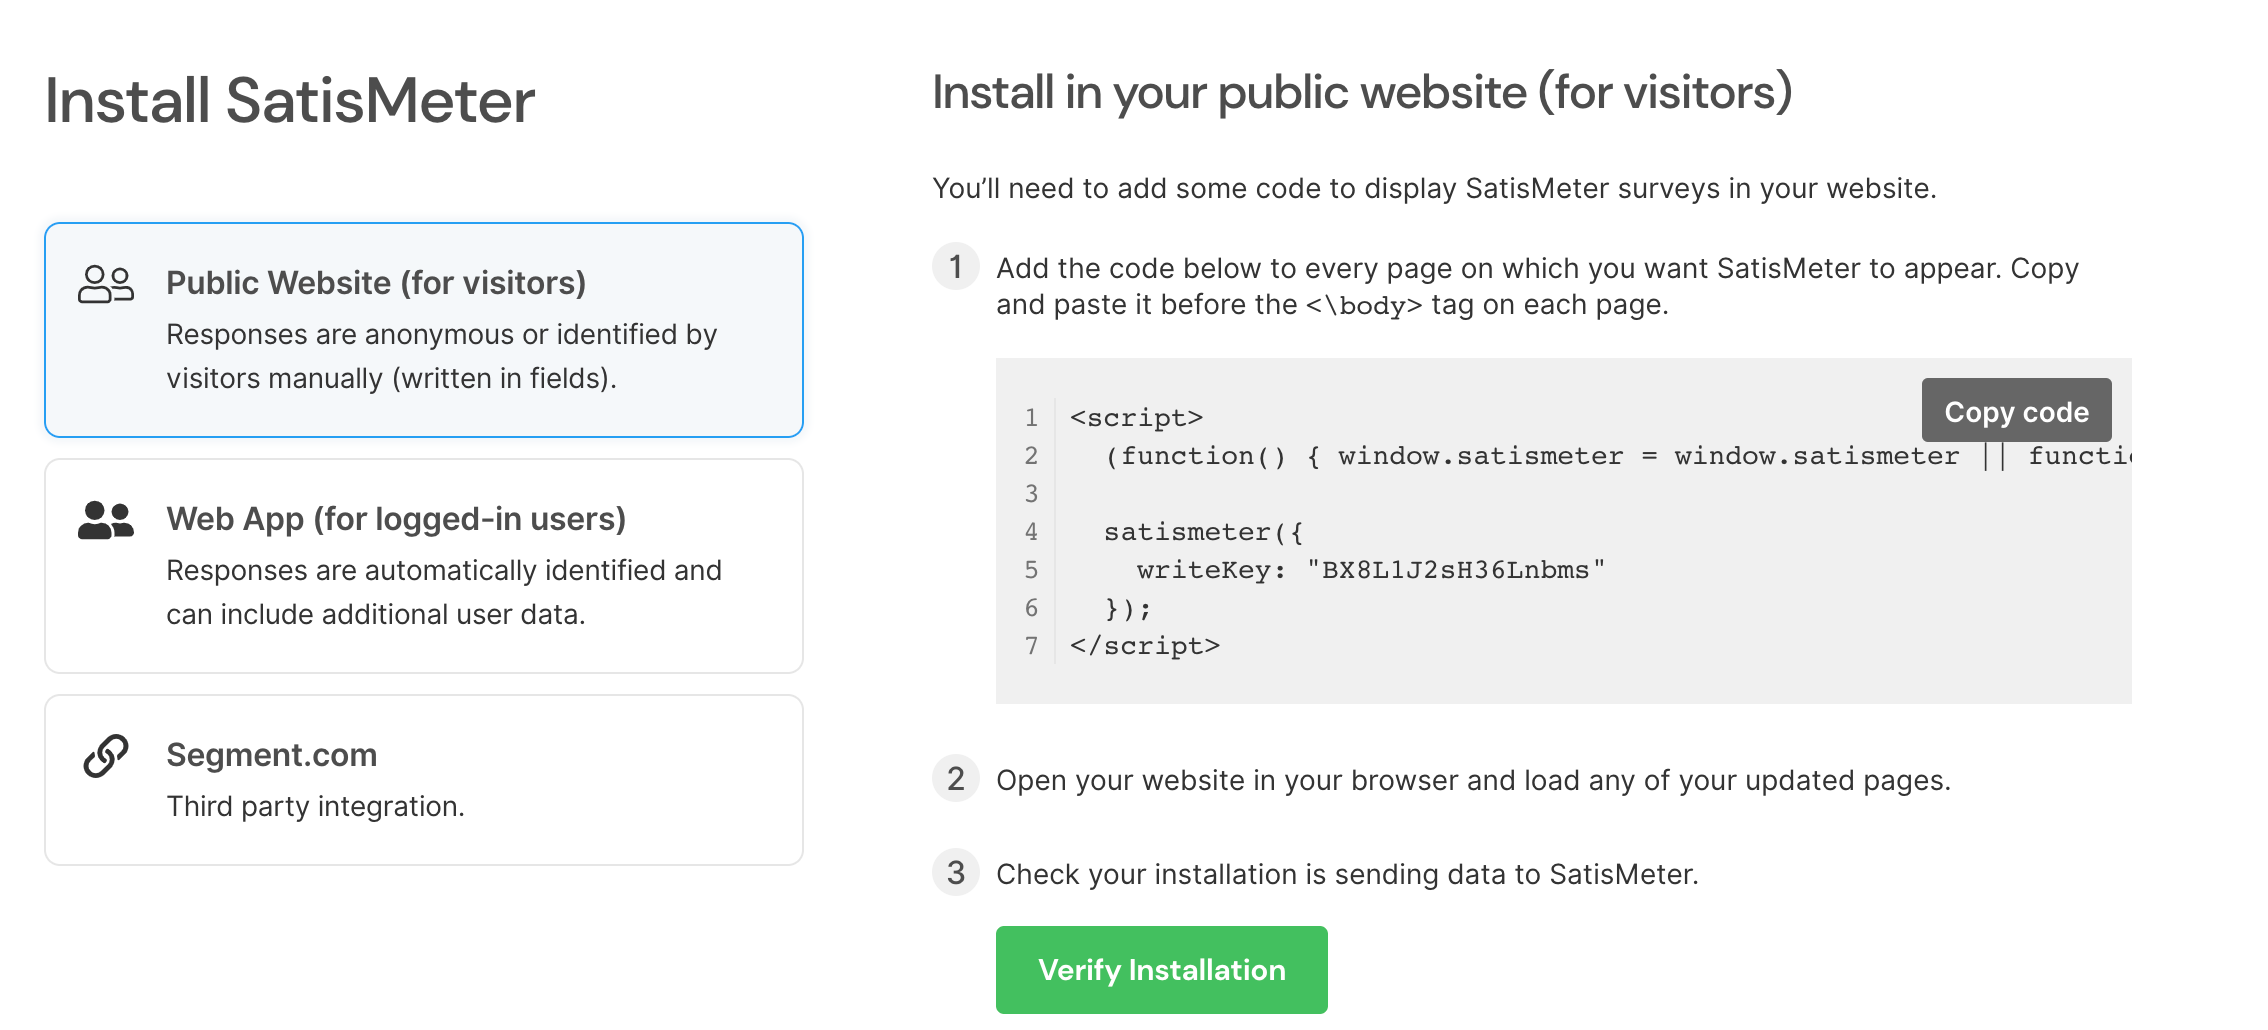Click 'Check your installation is sending data' text
Image resolution: width=2268 pixels, height=1030 pixels.
[x=1347, y=874]
